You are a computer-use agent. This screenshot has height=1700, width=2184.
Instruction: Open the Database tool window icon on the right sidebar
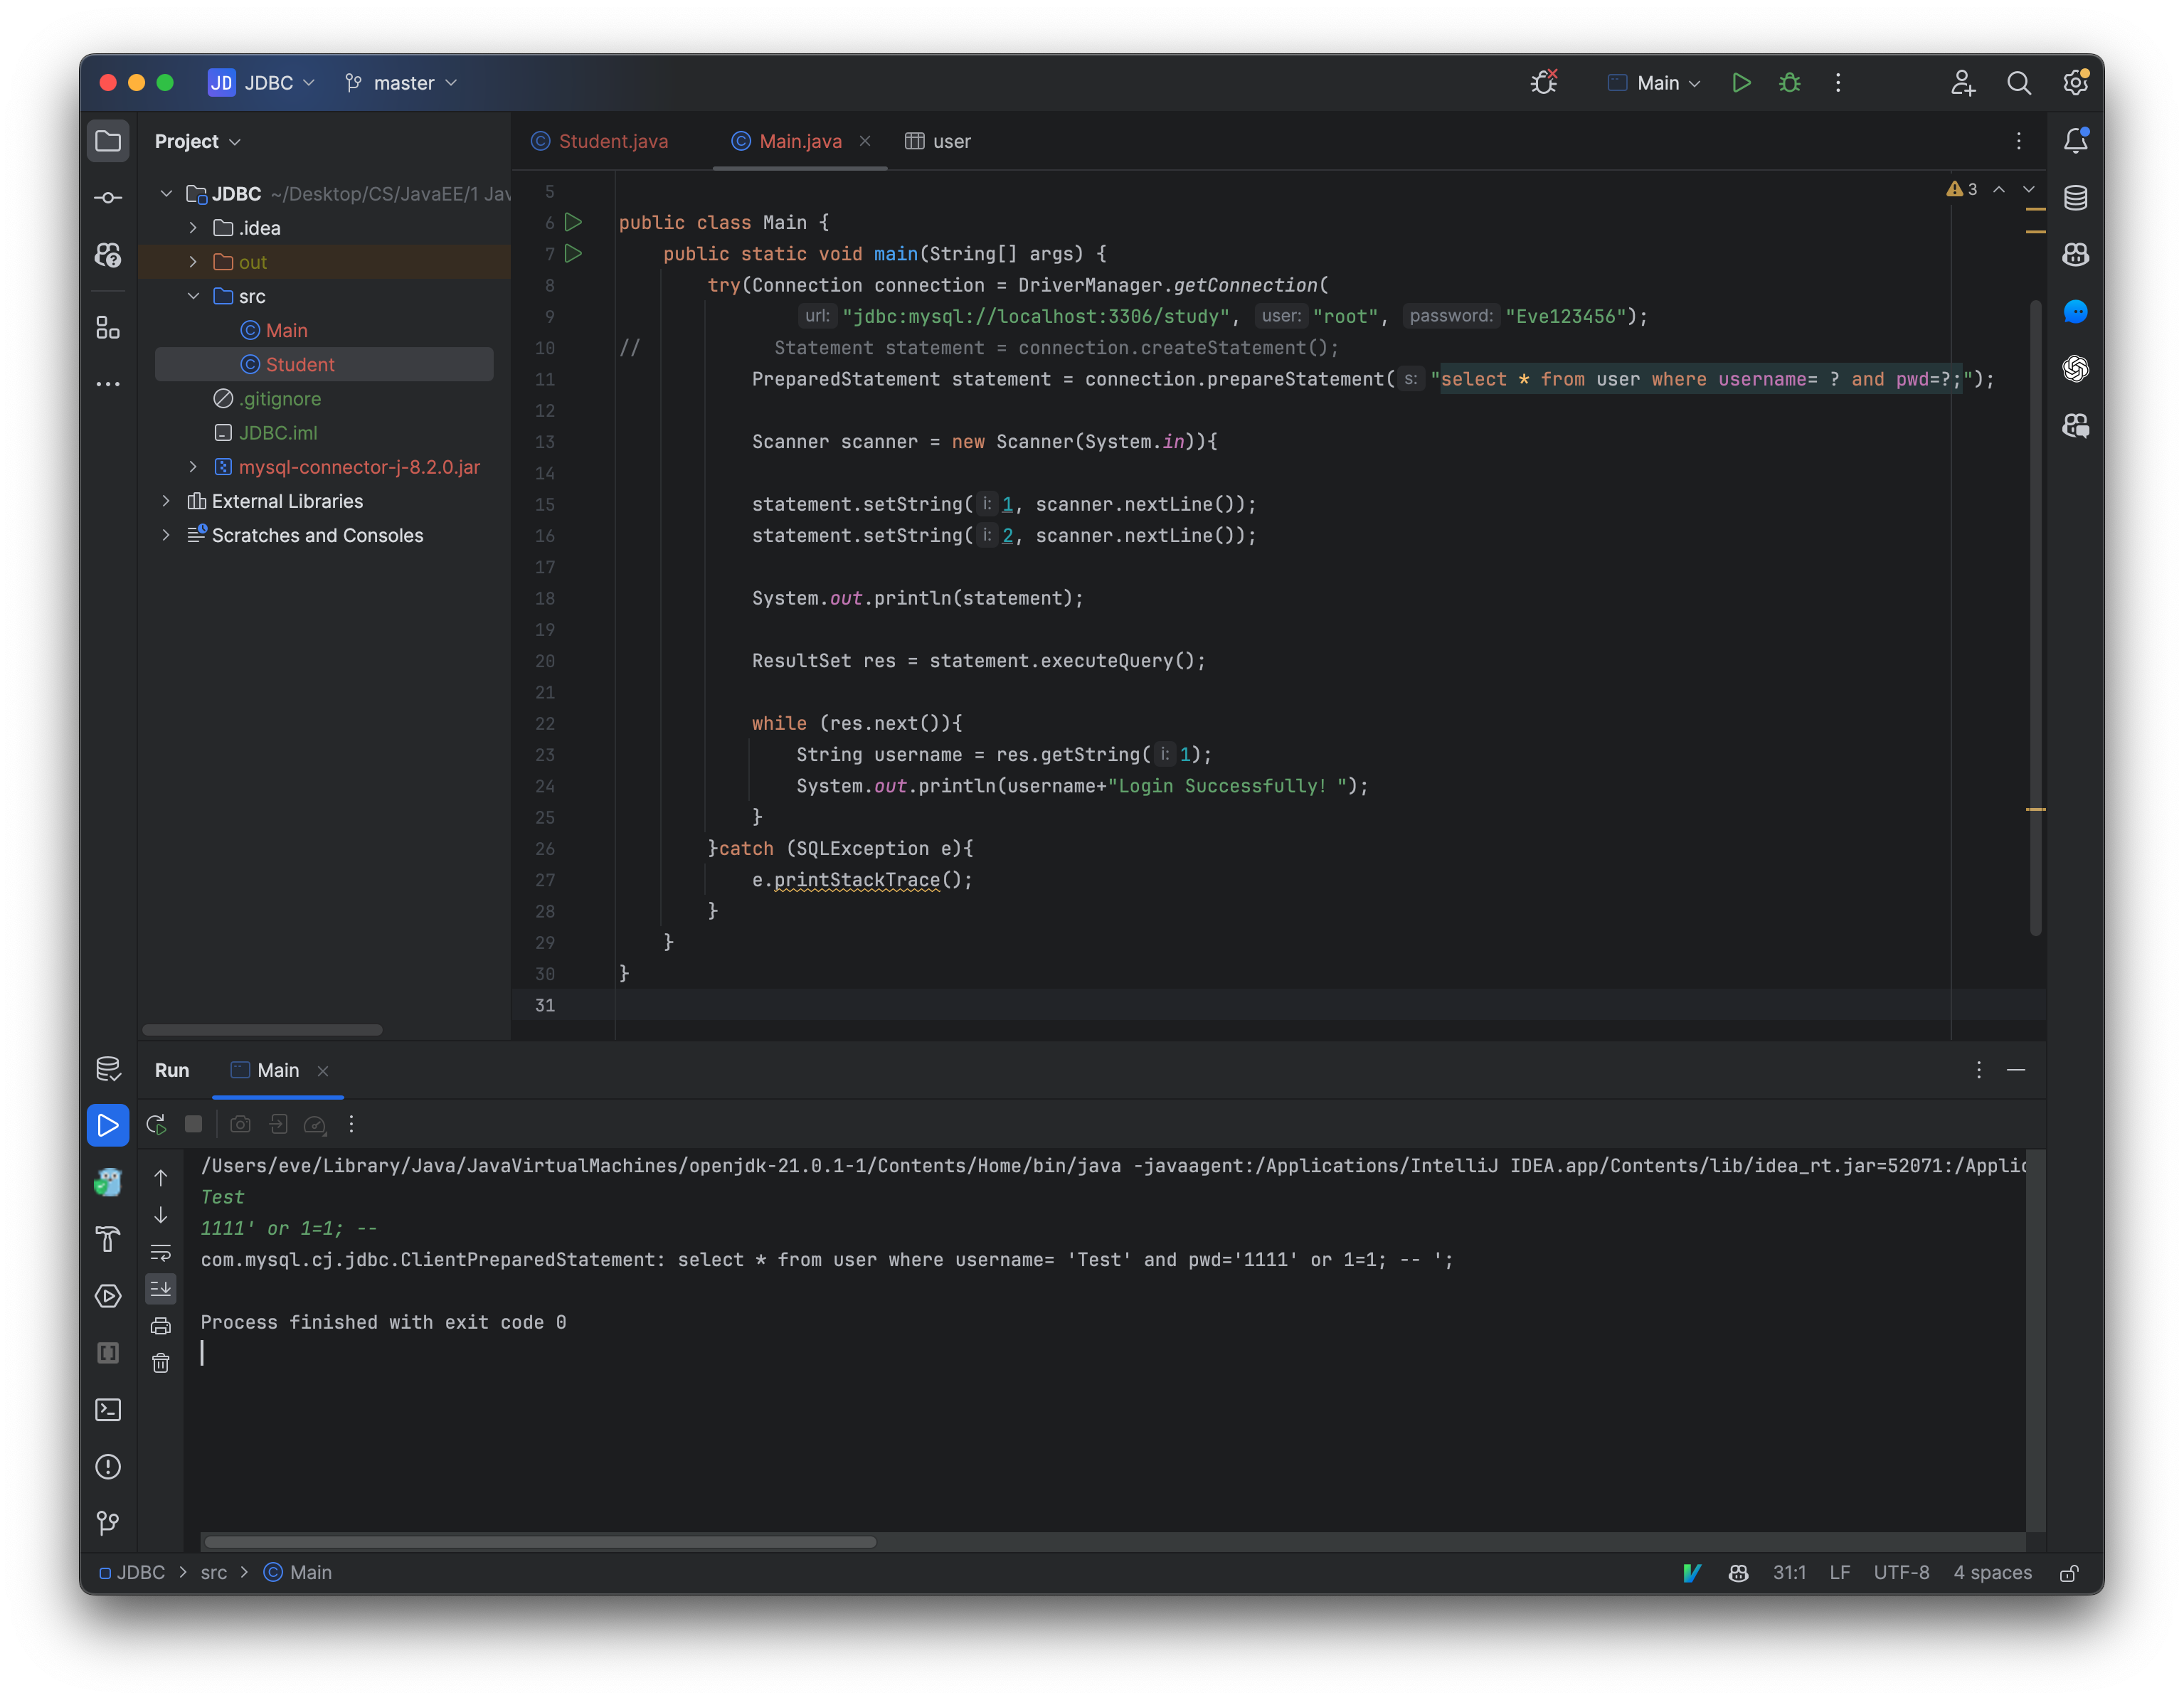[2075, 198]
